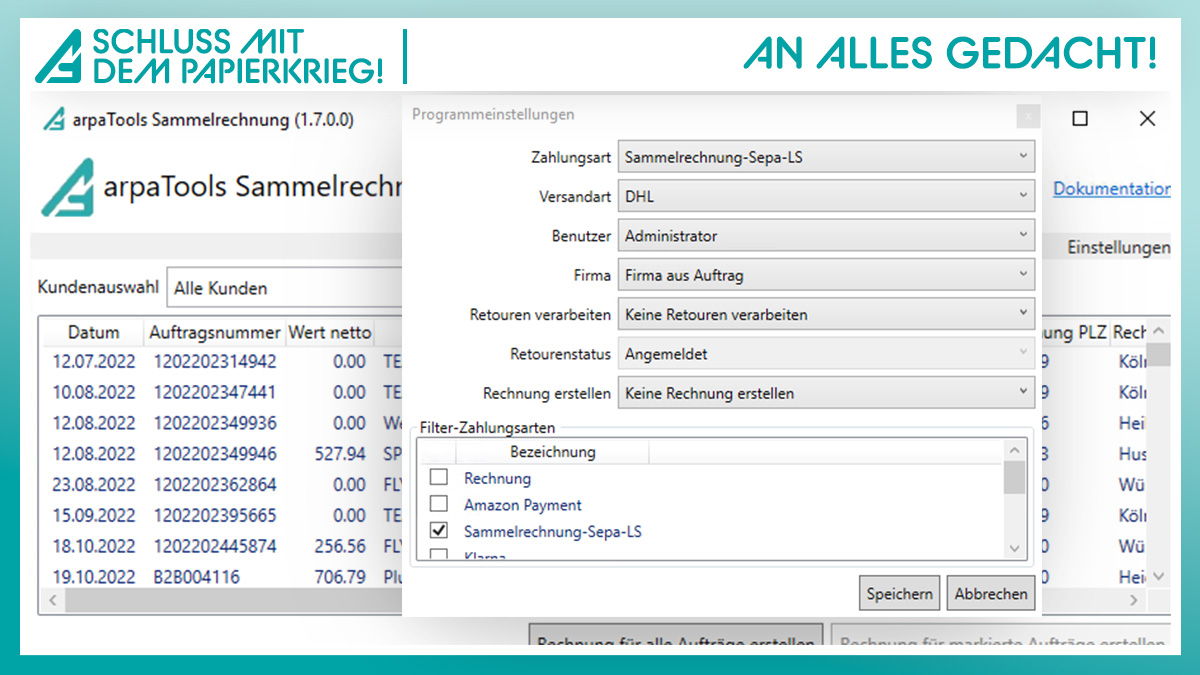Toggle the Klarna filter checkbox
This screenshot has width=1200, height=675.
(x=438, y=554)
